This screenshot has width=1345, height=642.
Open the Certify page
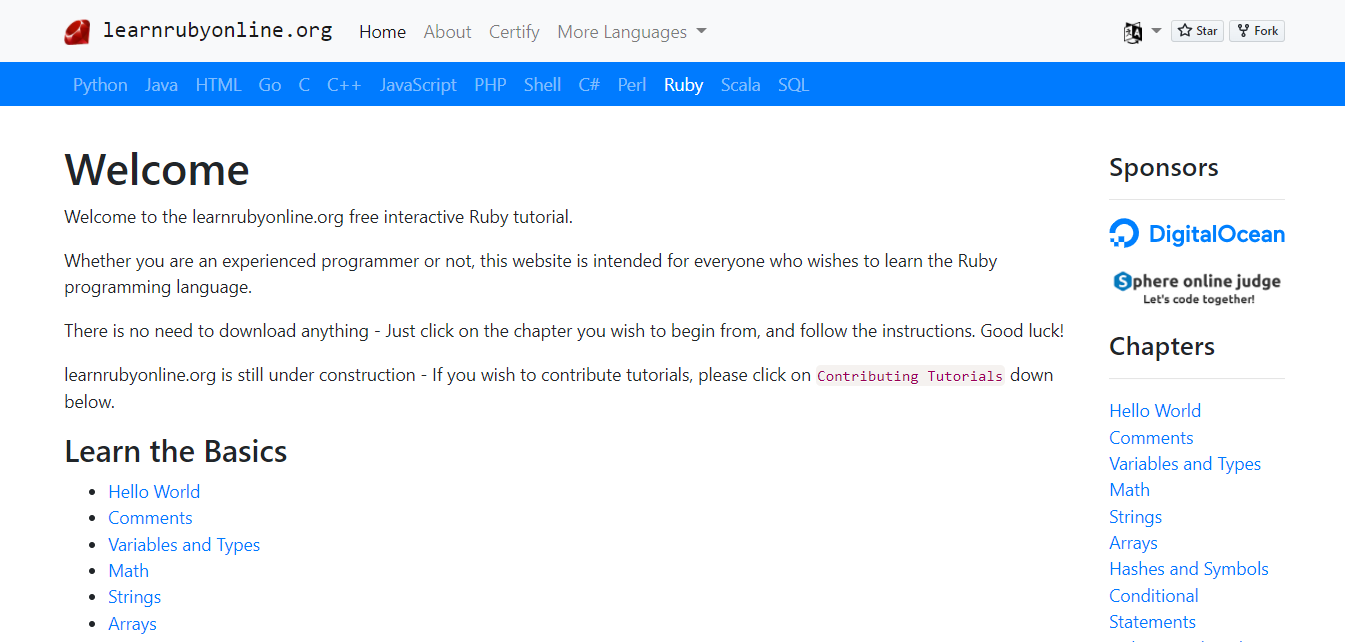(513, 32)
